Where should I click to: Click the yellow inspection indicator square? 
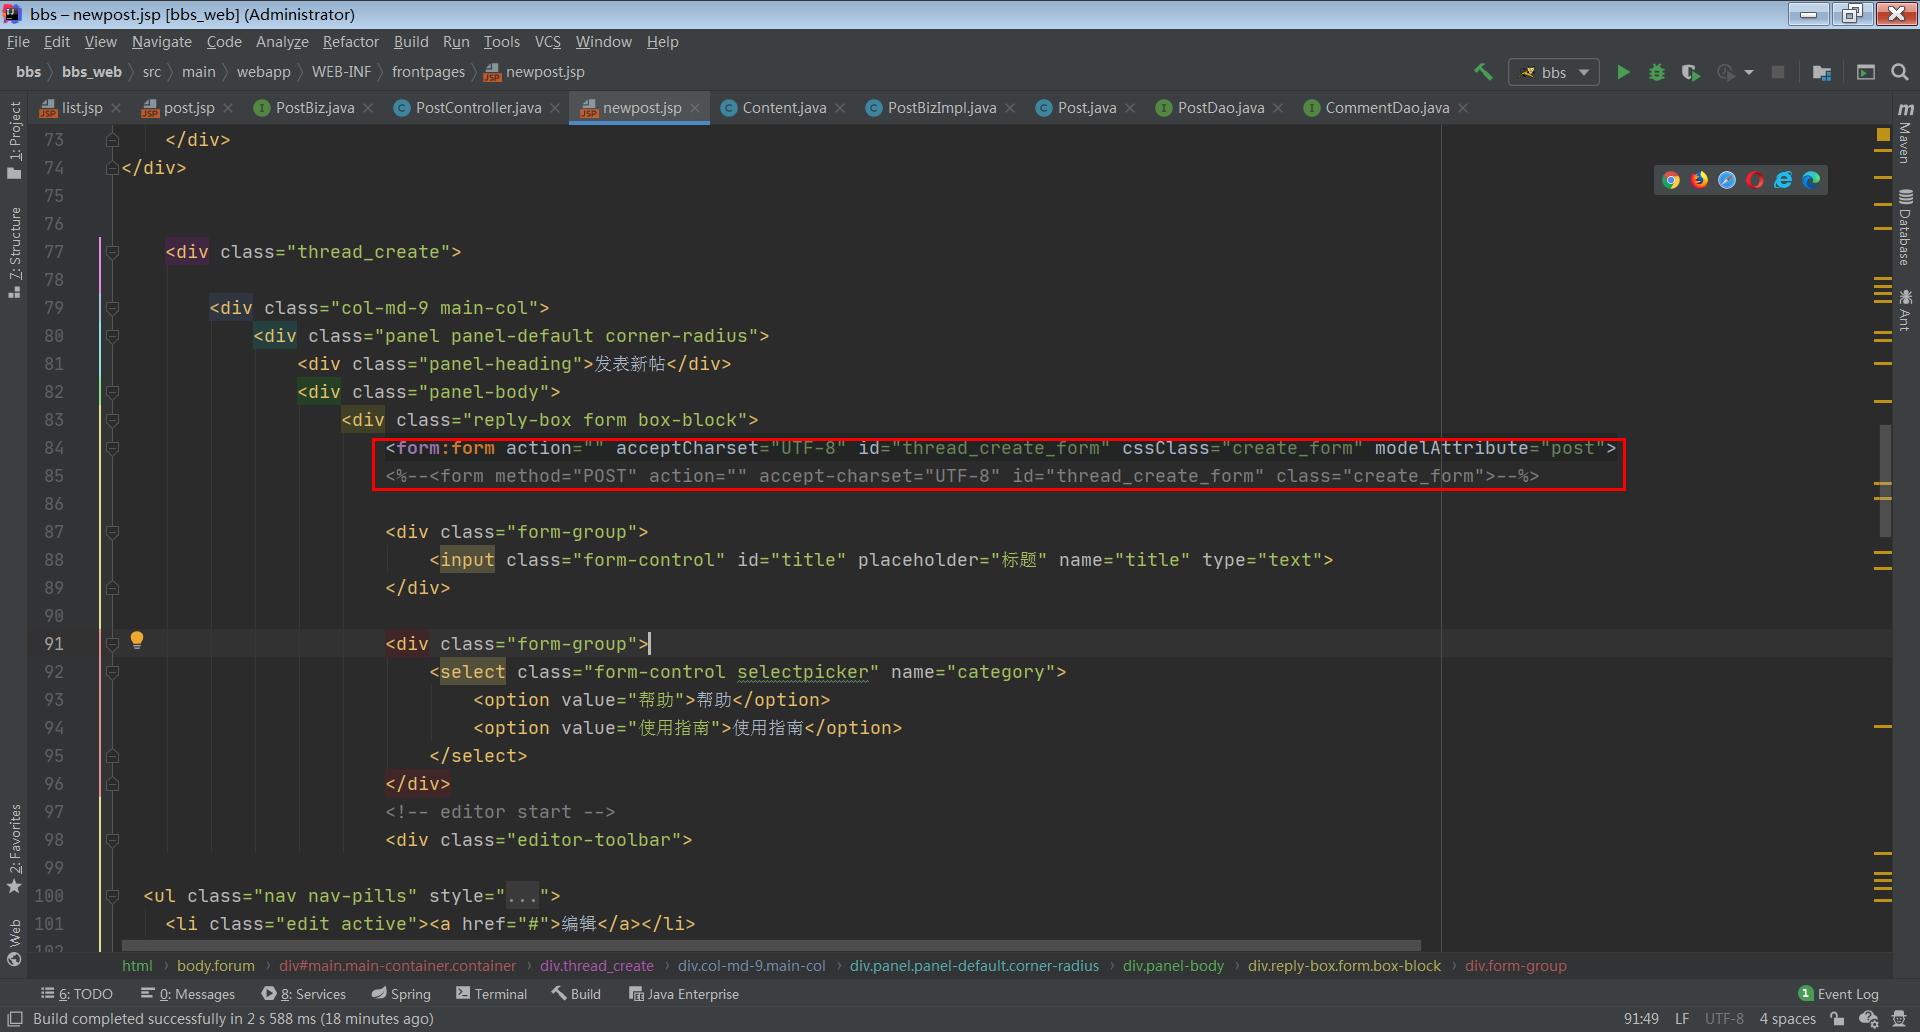click(x=1883, y=134)
